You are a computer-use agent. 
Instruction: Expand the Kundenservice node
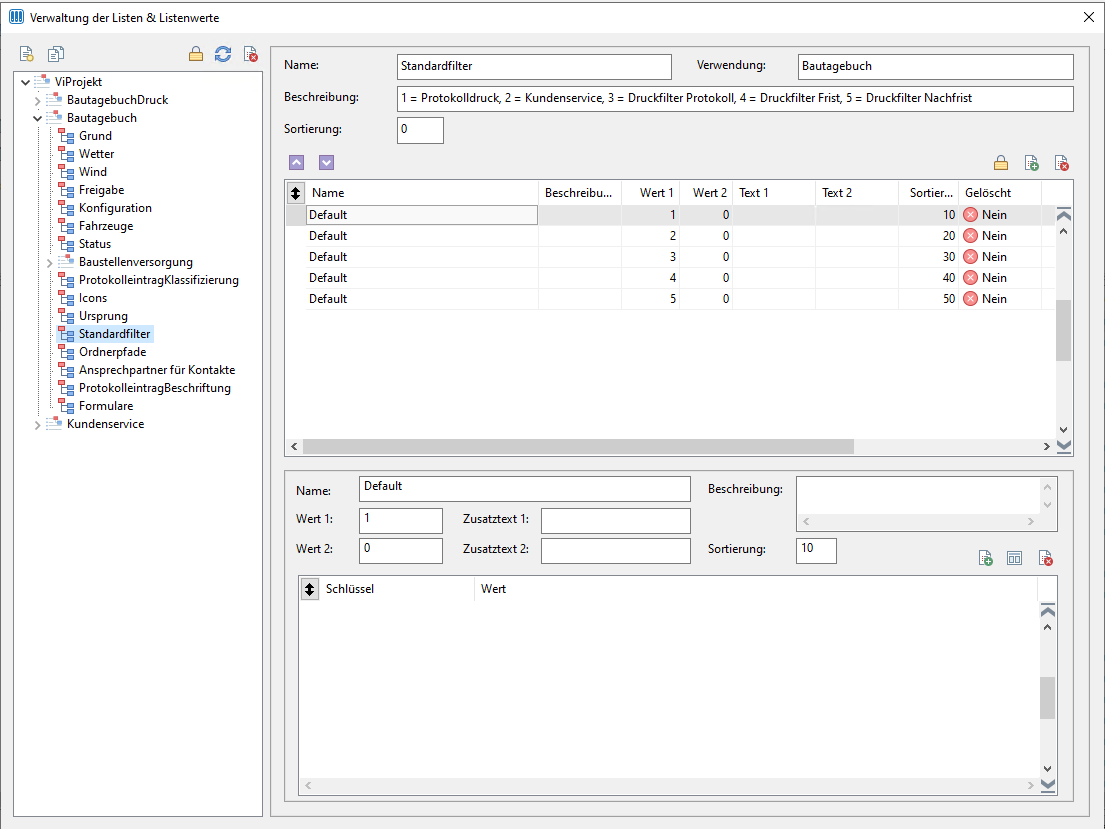click(x=38, y=425)
